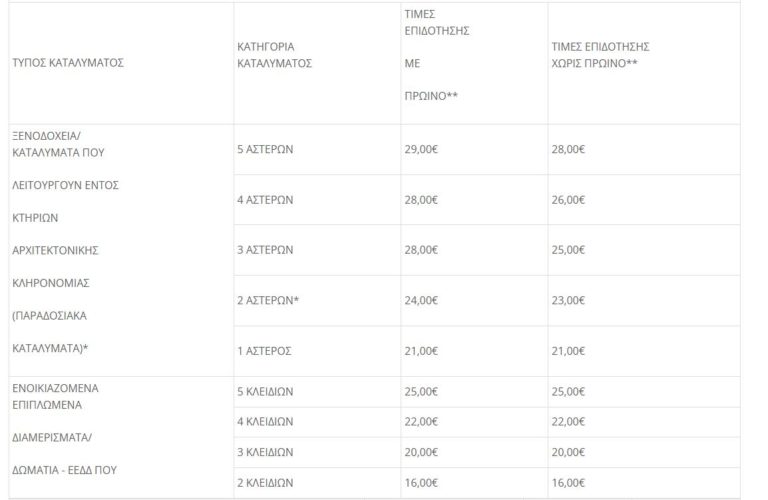Select the 26,00€ price without breakfast
The height and width of the screenshot is (500, 768).
pyautogui.click(x=569, y=200)
